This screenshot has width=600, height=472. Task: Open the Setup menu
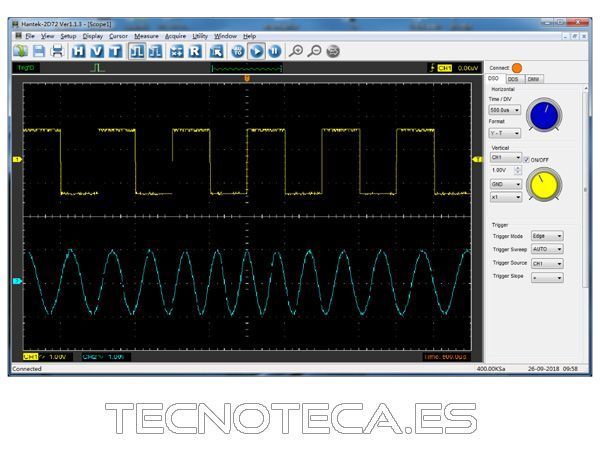[68, 36]
